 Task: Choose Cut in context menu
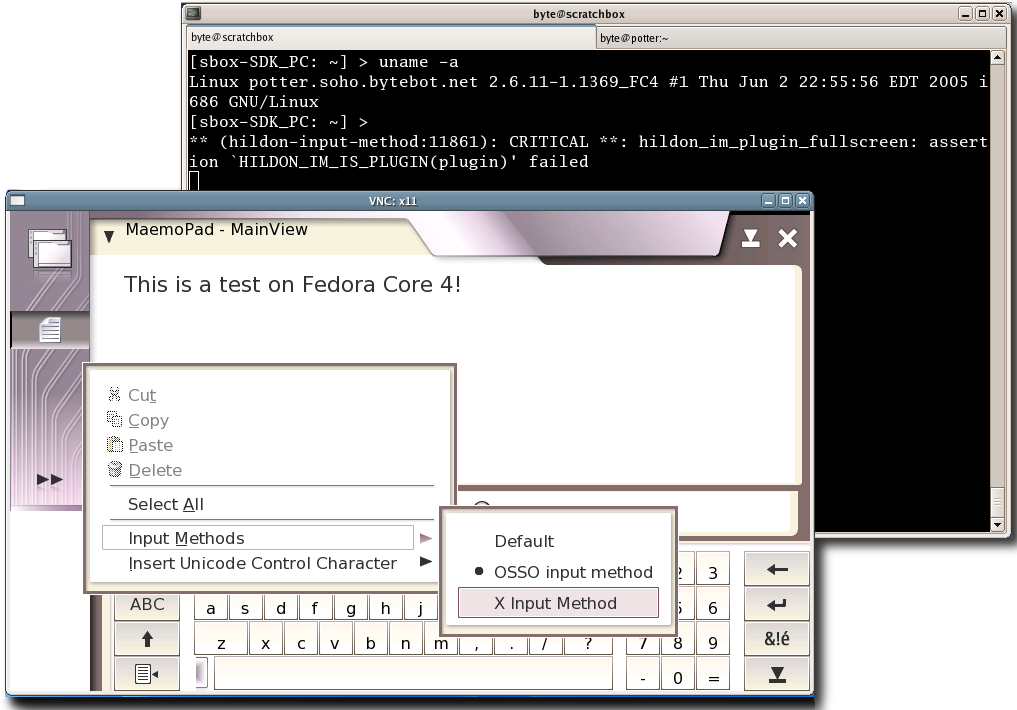click(x=141, y=395)
